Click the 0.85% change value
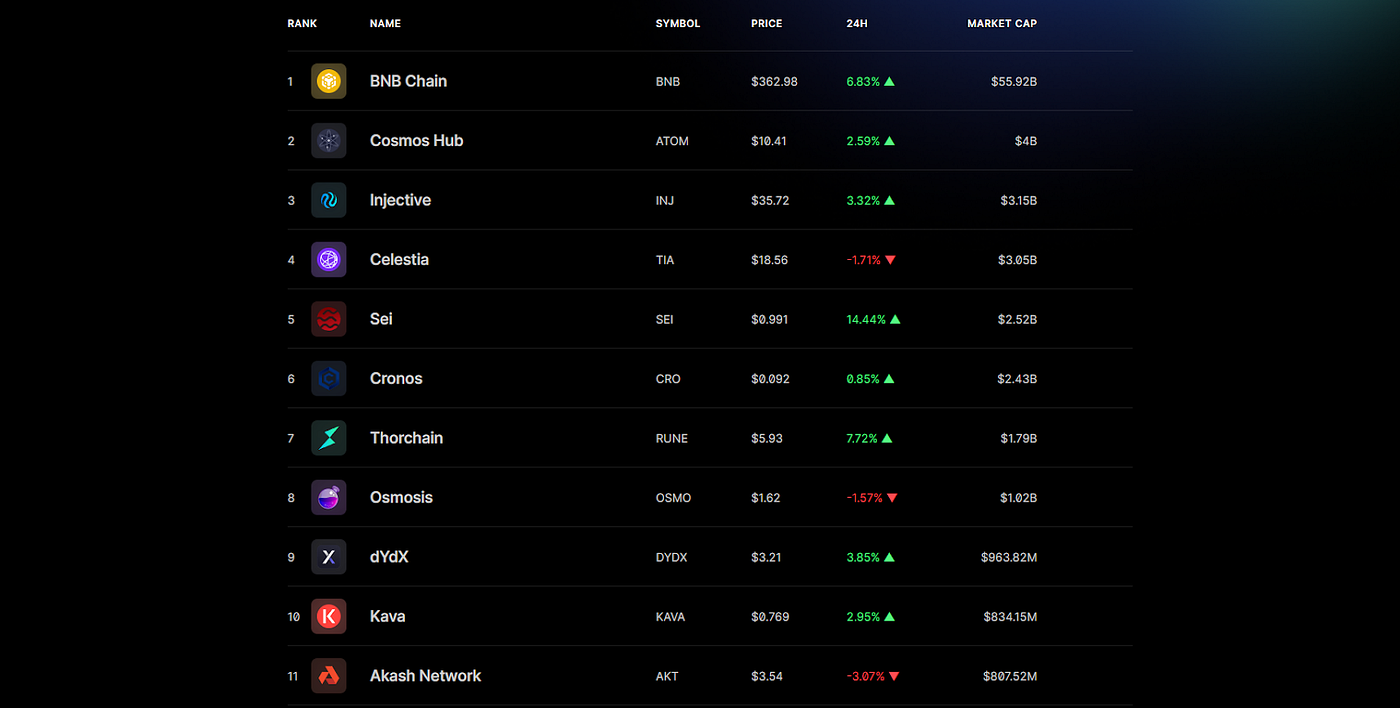Screen dimensions: 1400x708 point(863,379)
